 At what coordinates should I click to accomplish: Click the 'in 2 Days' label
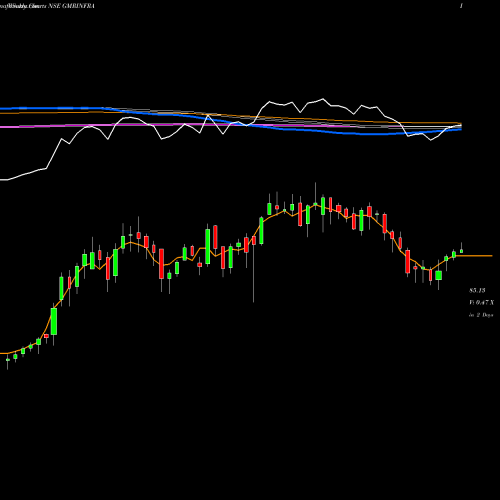click(x=481, y=315)
